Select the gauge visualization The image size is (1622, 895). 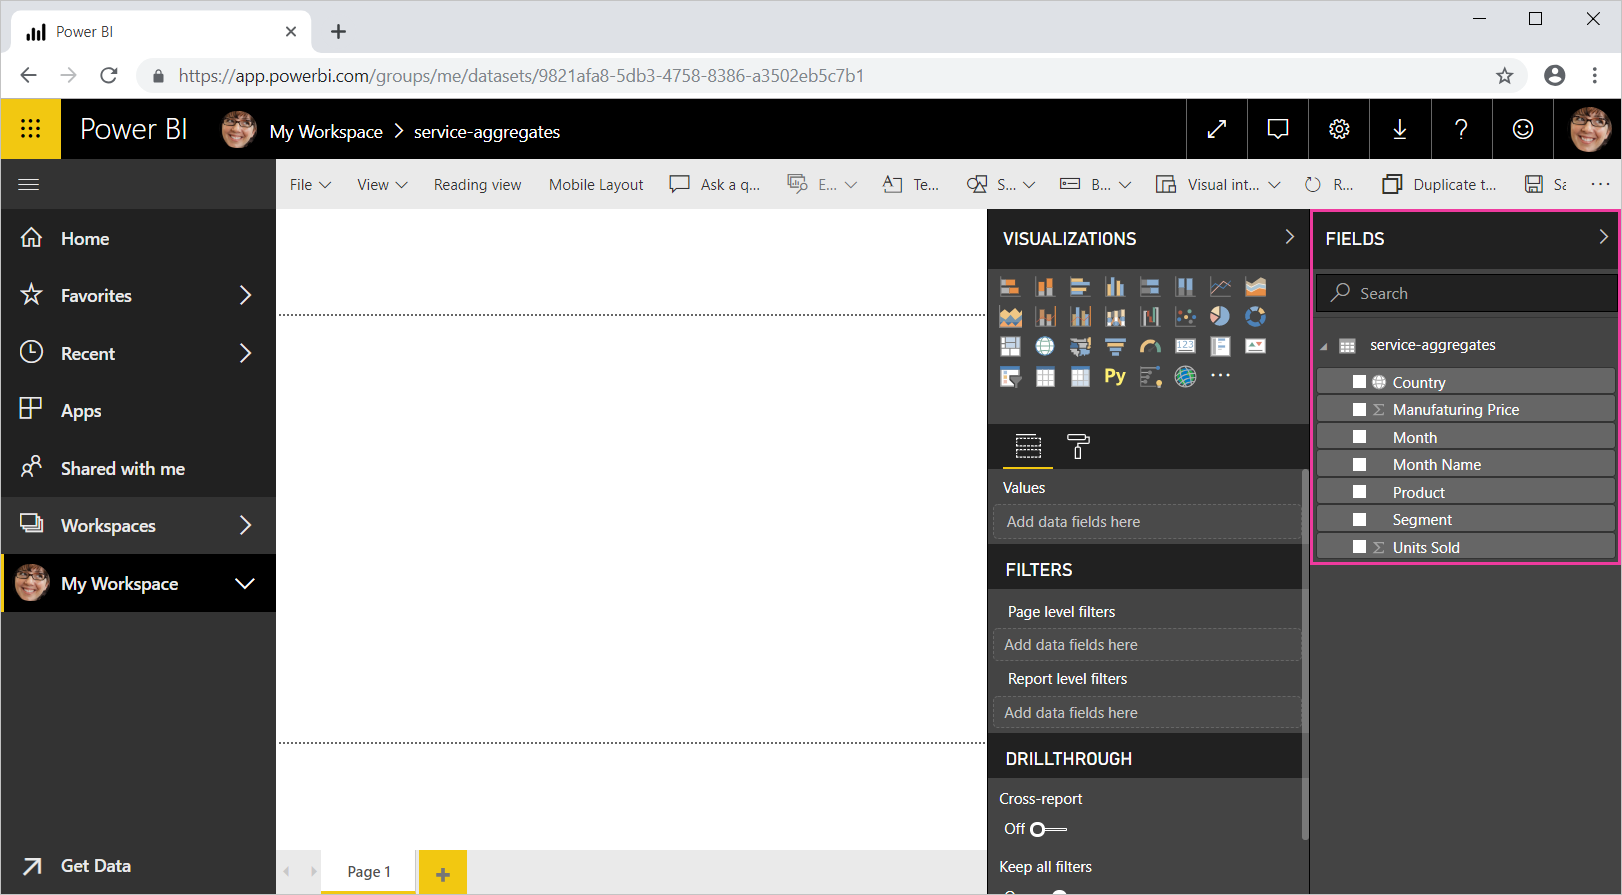pyautogui.click(x=1150, y=346)
